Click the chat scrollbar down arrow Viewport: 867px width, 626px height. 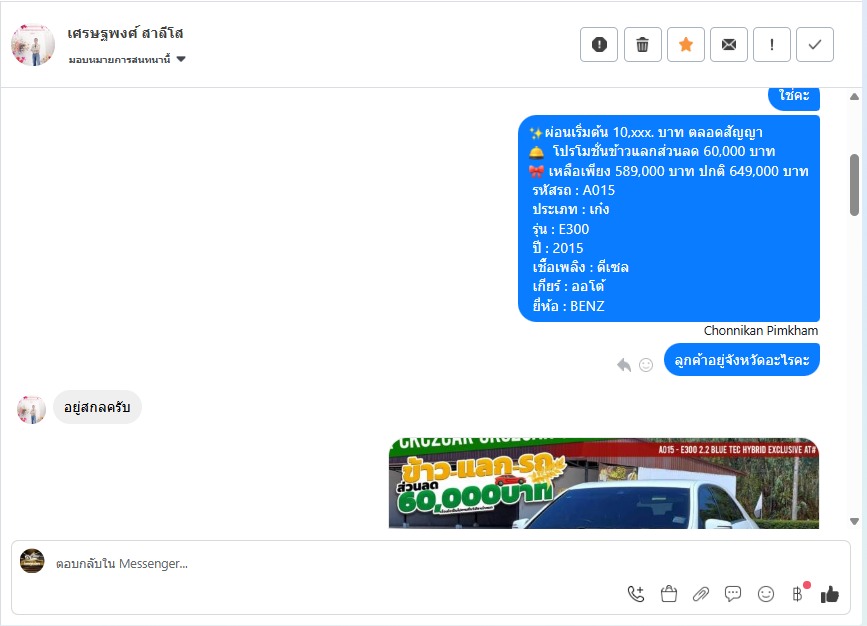(x=854, y=521)
